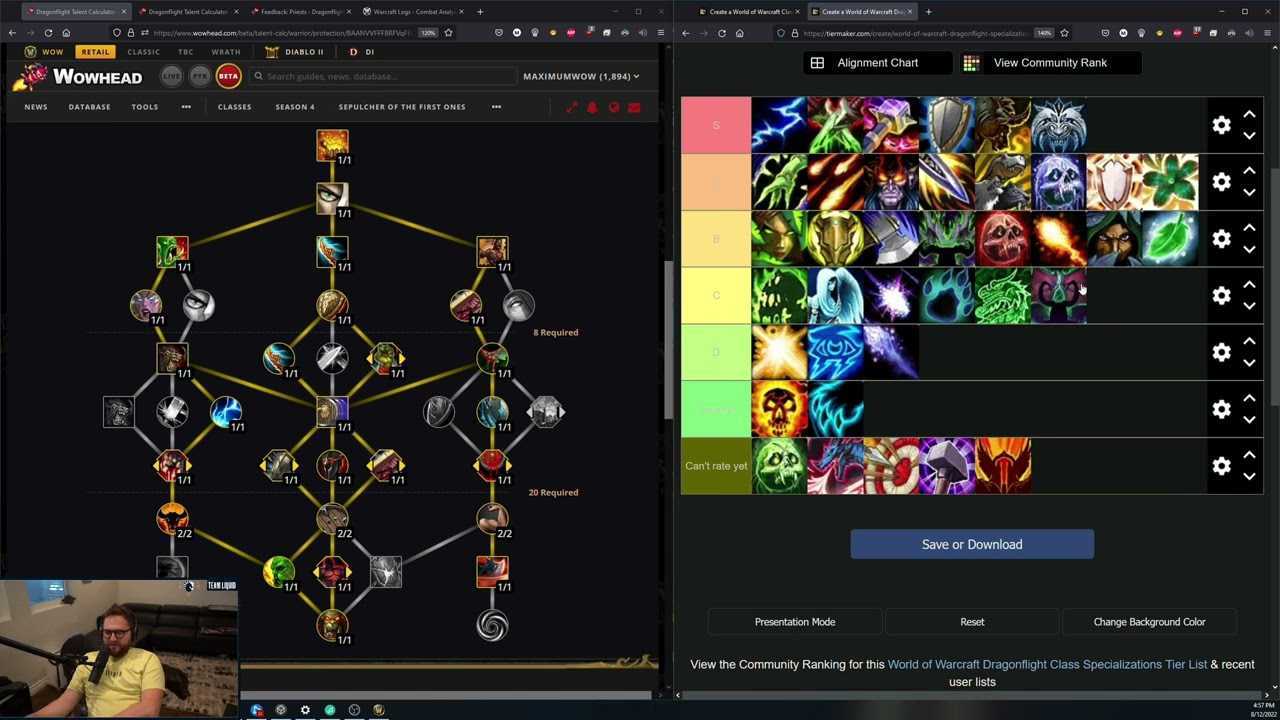Switch Wowhead to LIVE version

tap(172, 76)
